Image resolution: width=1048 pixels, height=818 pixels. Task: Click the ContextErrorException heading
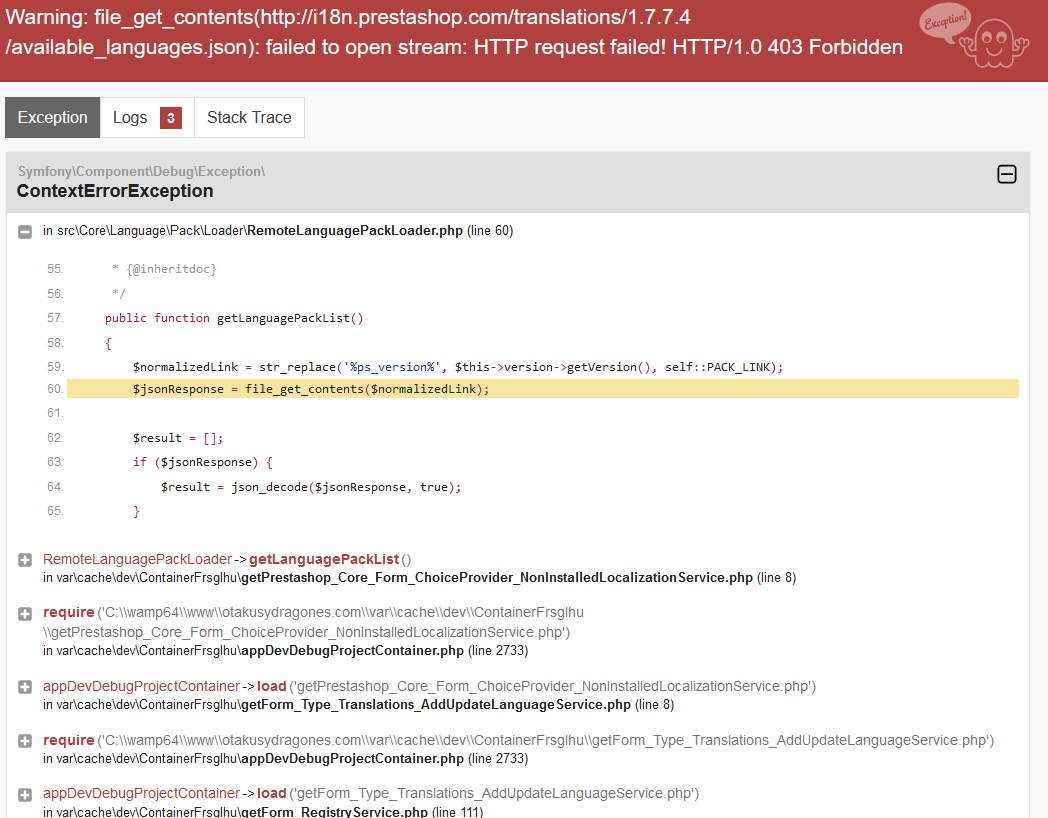point(115,191)
